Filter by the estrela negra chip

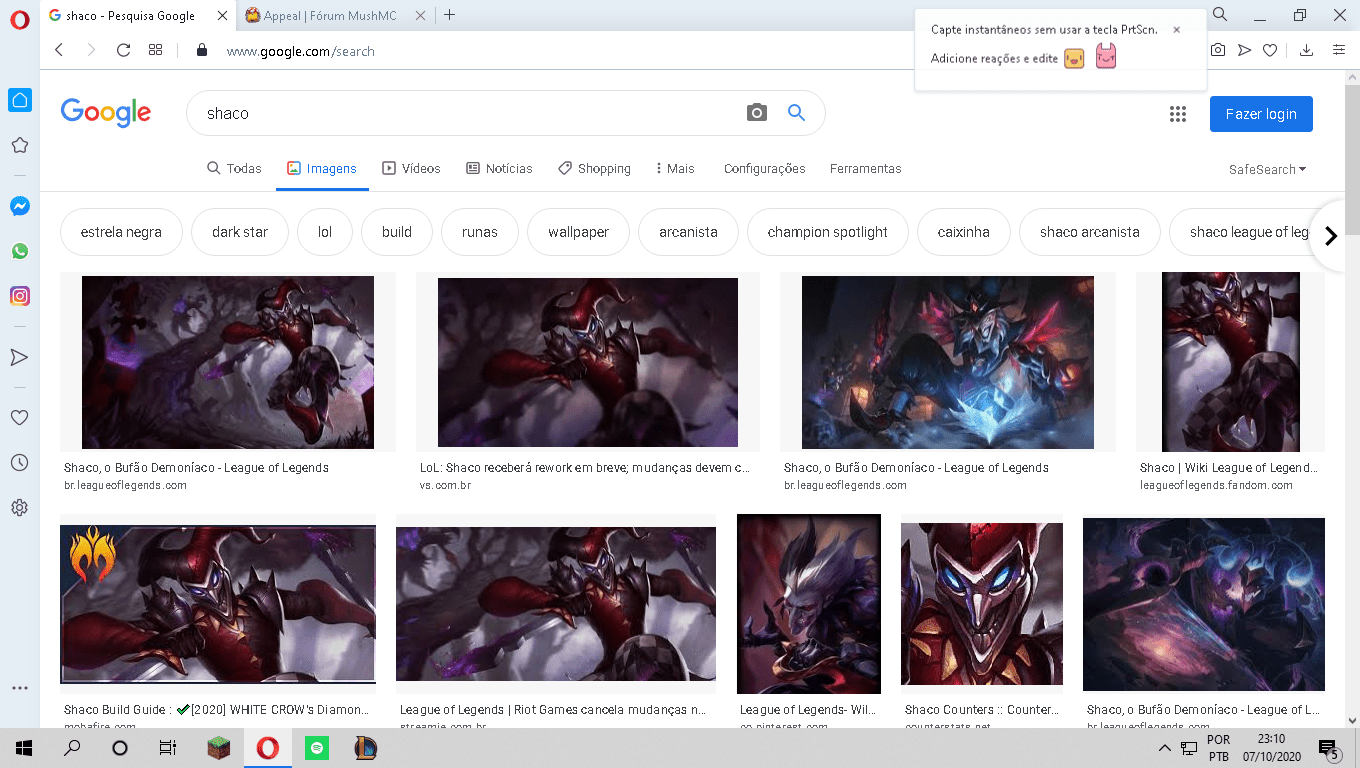pos(121,232)
